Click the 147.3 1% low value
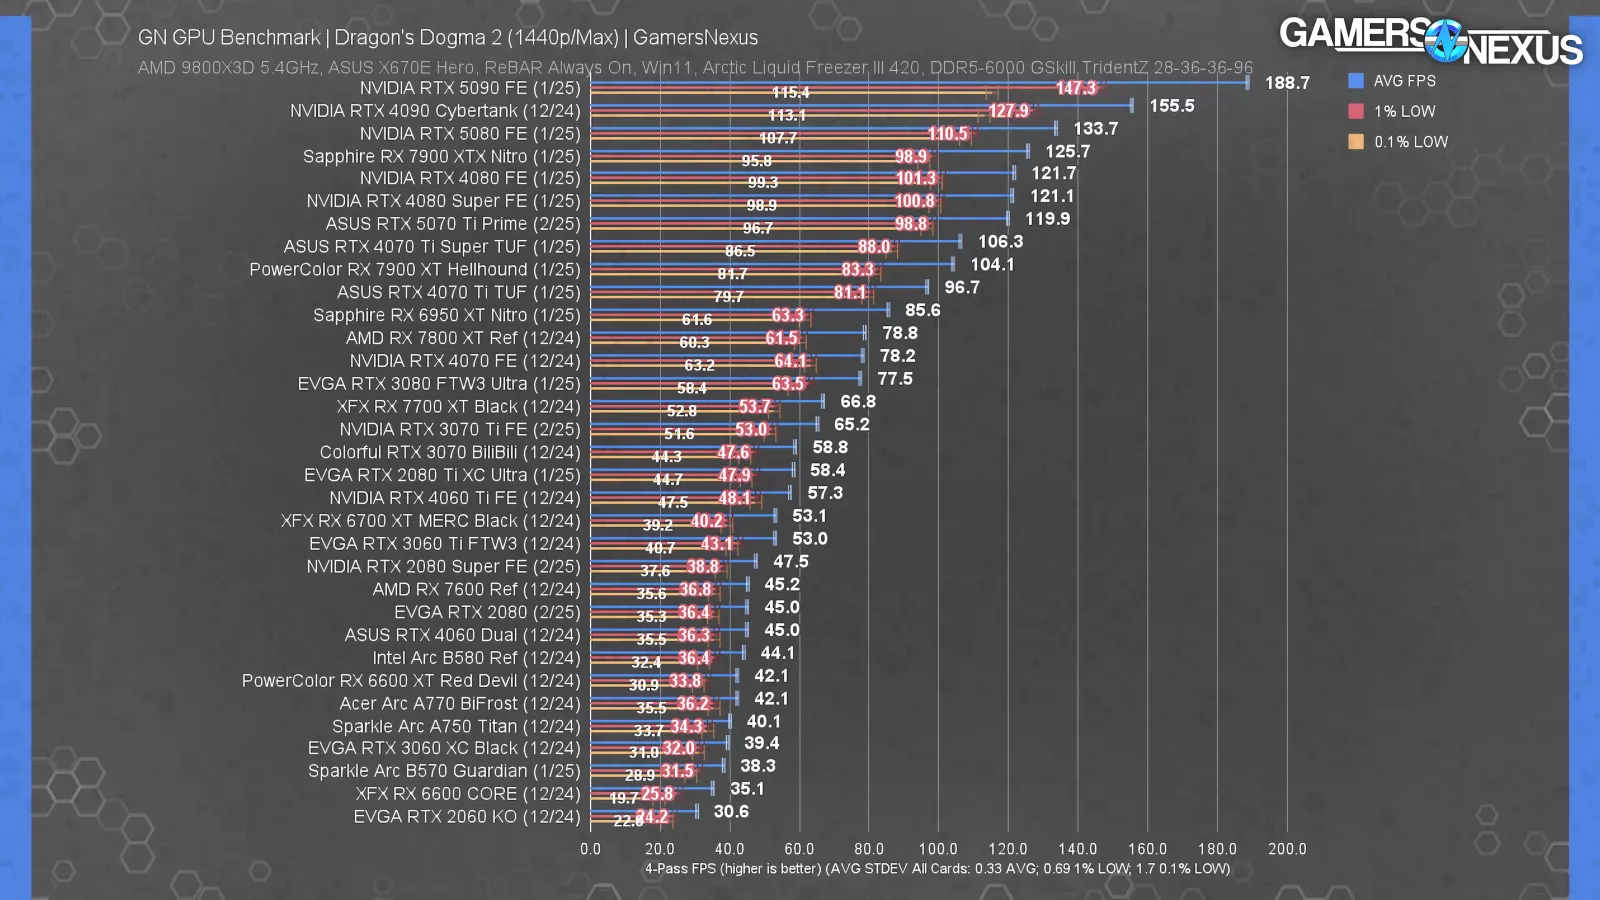Screen dimensions: 1600x900 1076,88
